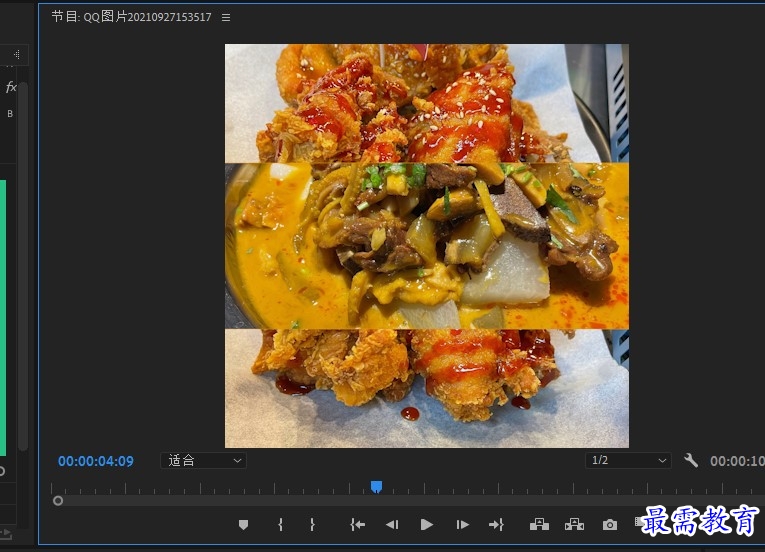Click the grip icon atop the left panel
This screenshot has height=552, width=765.
[x=17, y=55]
